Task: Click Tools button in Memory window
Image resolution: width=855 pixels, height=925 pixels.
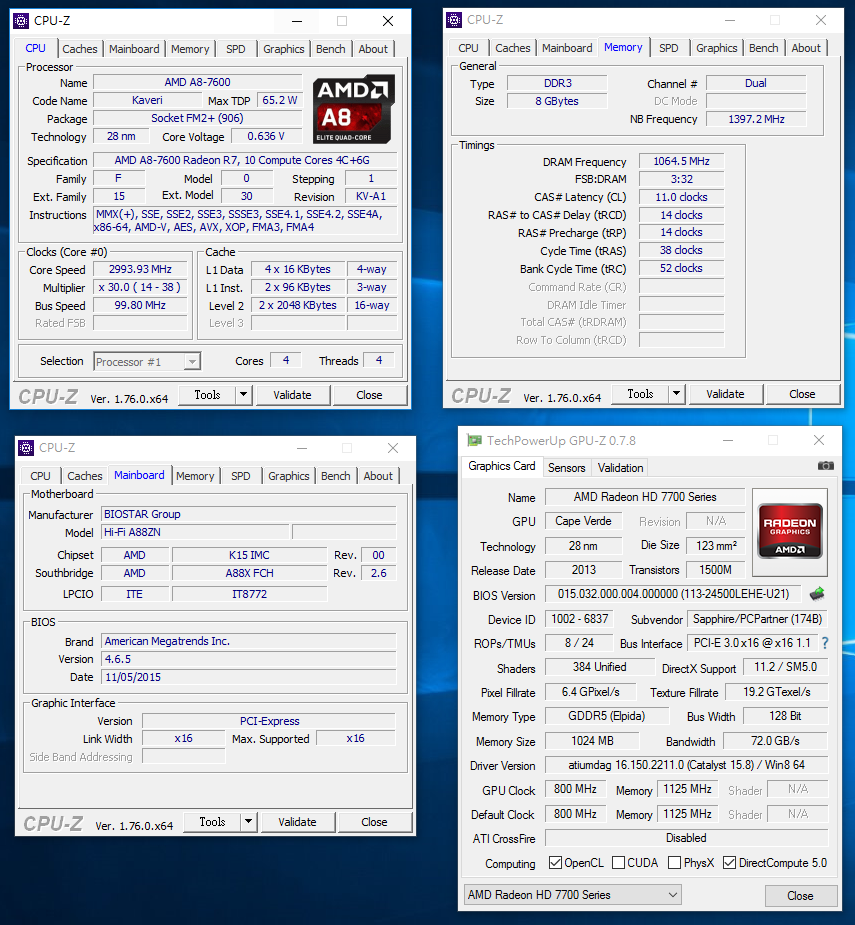Action: 640,393
